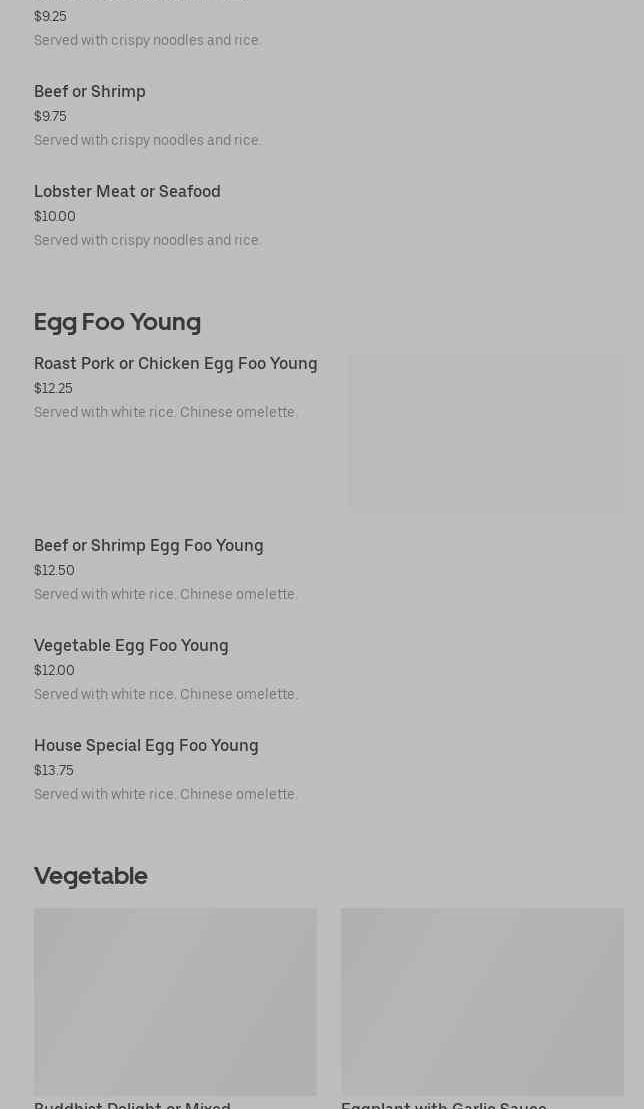
Task: Open Roast Pork or Chicken Egg Foo Young
Action: 175,364
